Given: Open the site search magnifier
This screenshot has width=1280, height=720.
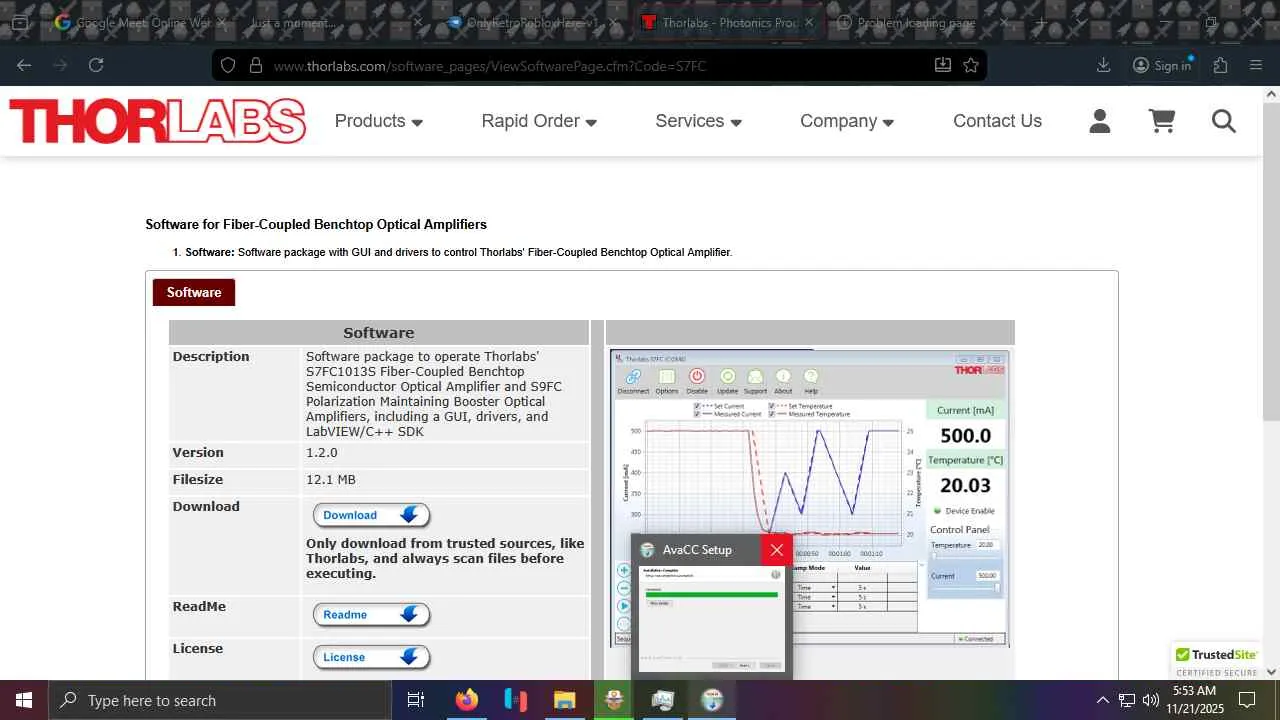Looking at the screenshot, I should [x=1224, y=121].
